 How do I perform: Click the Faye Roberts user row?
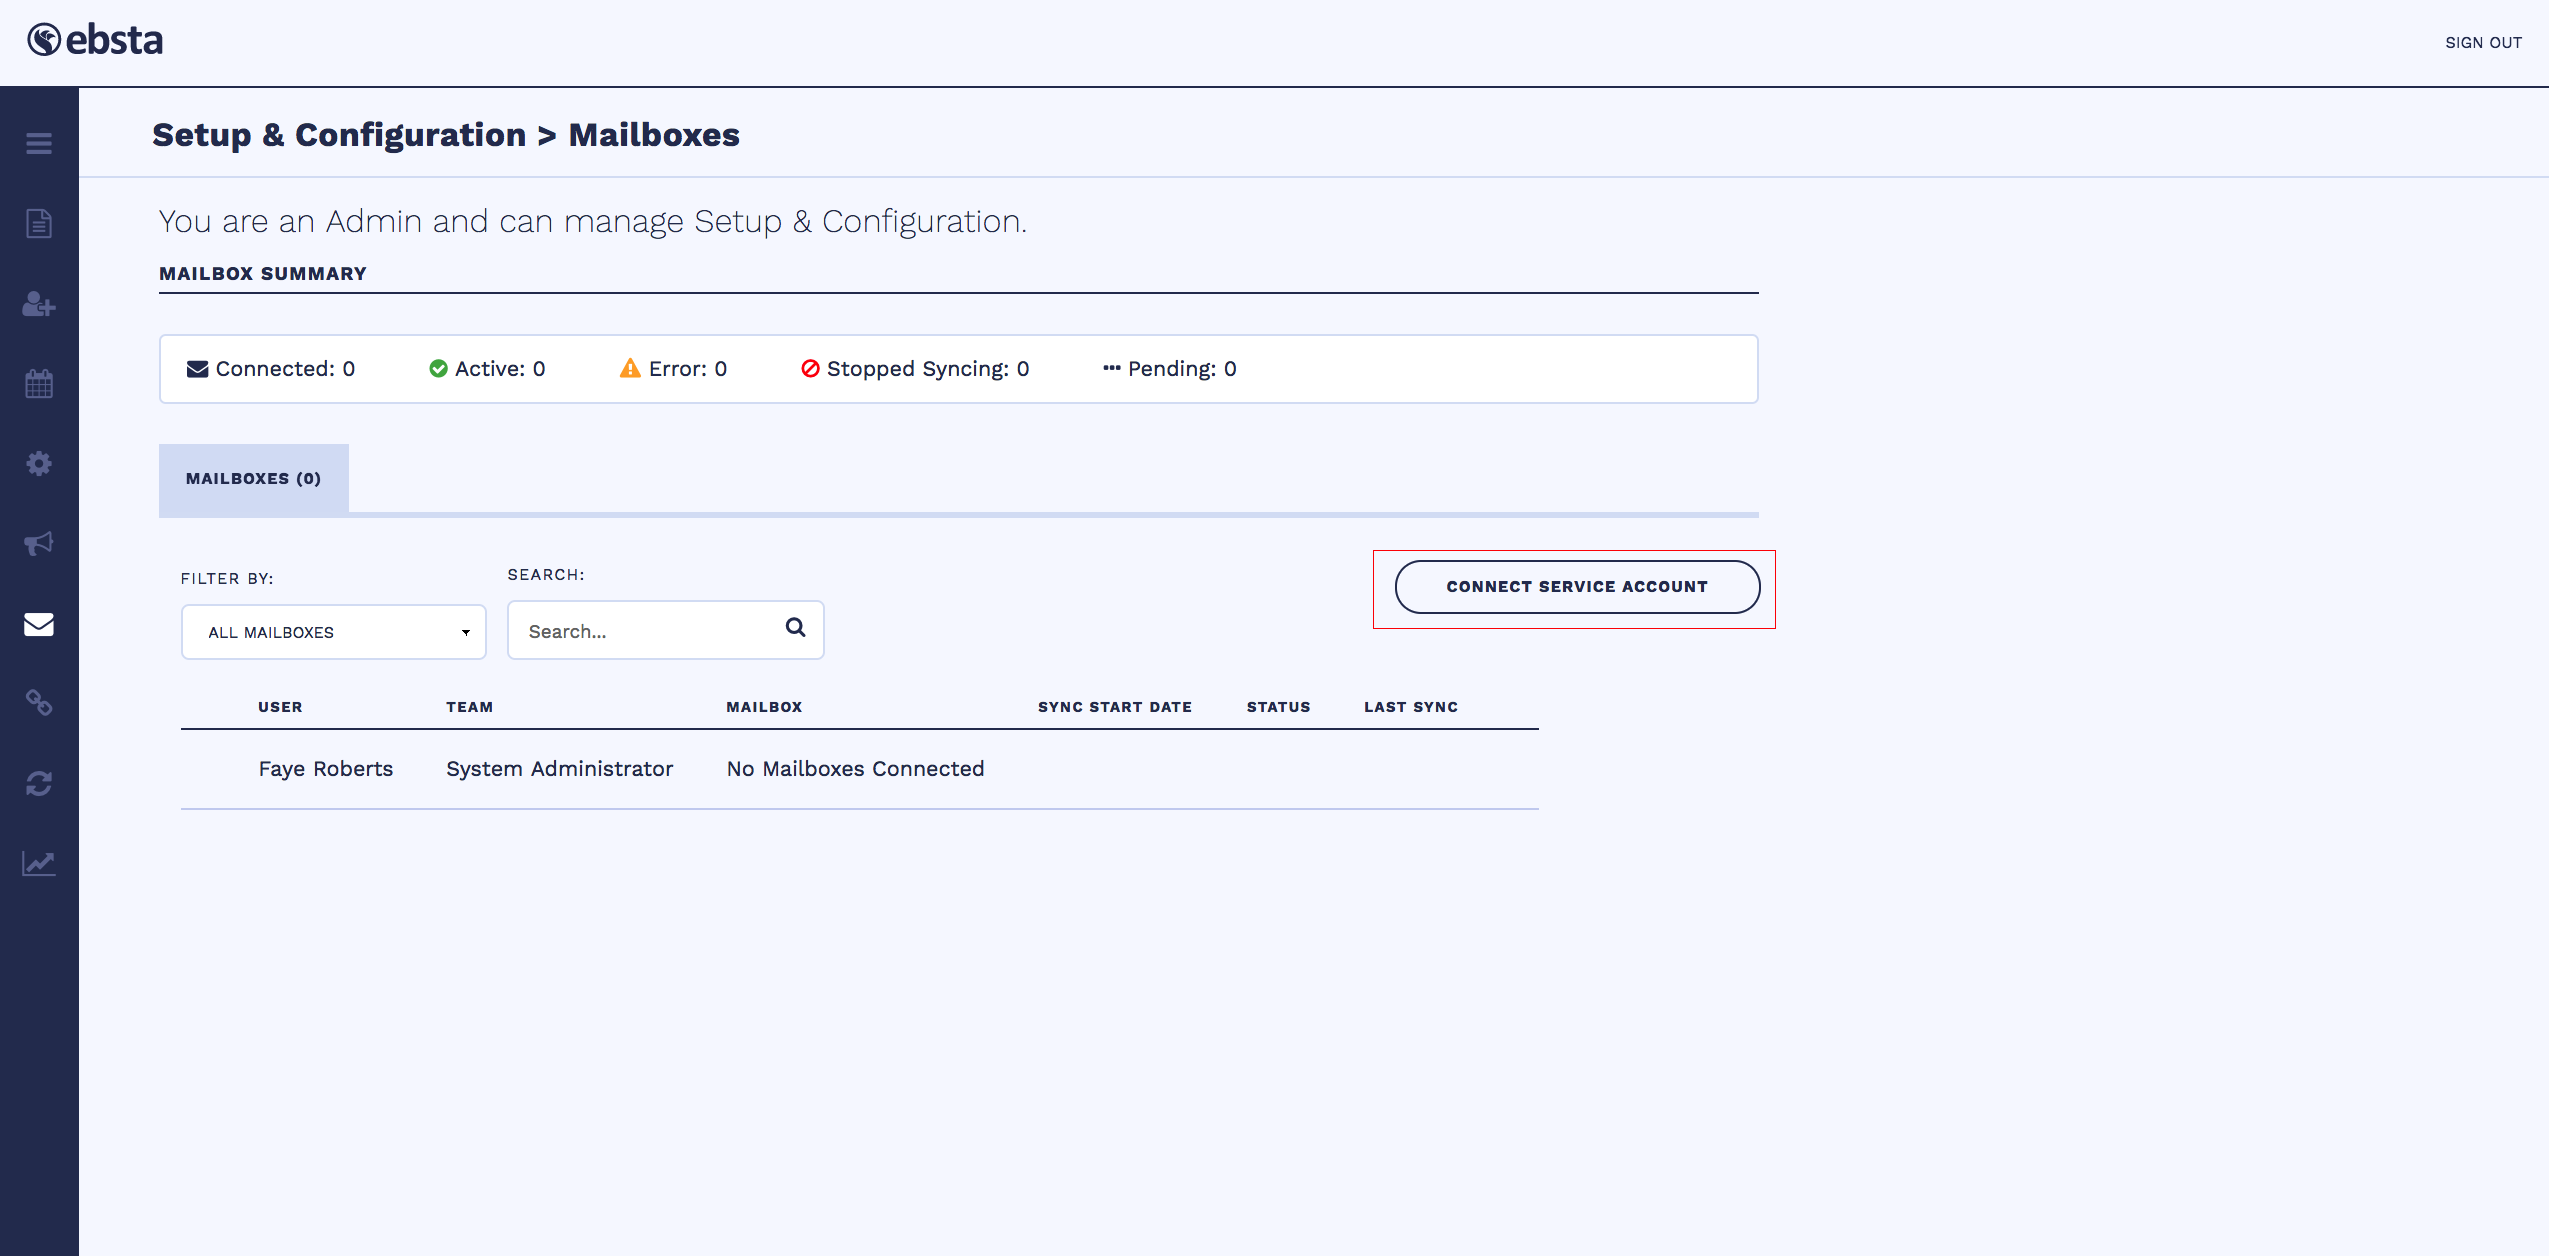pos(325,769)
